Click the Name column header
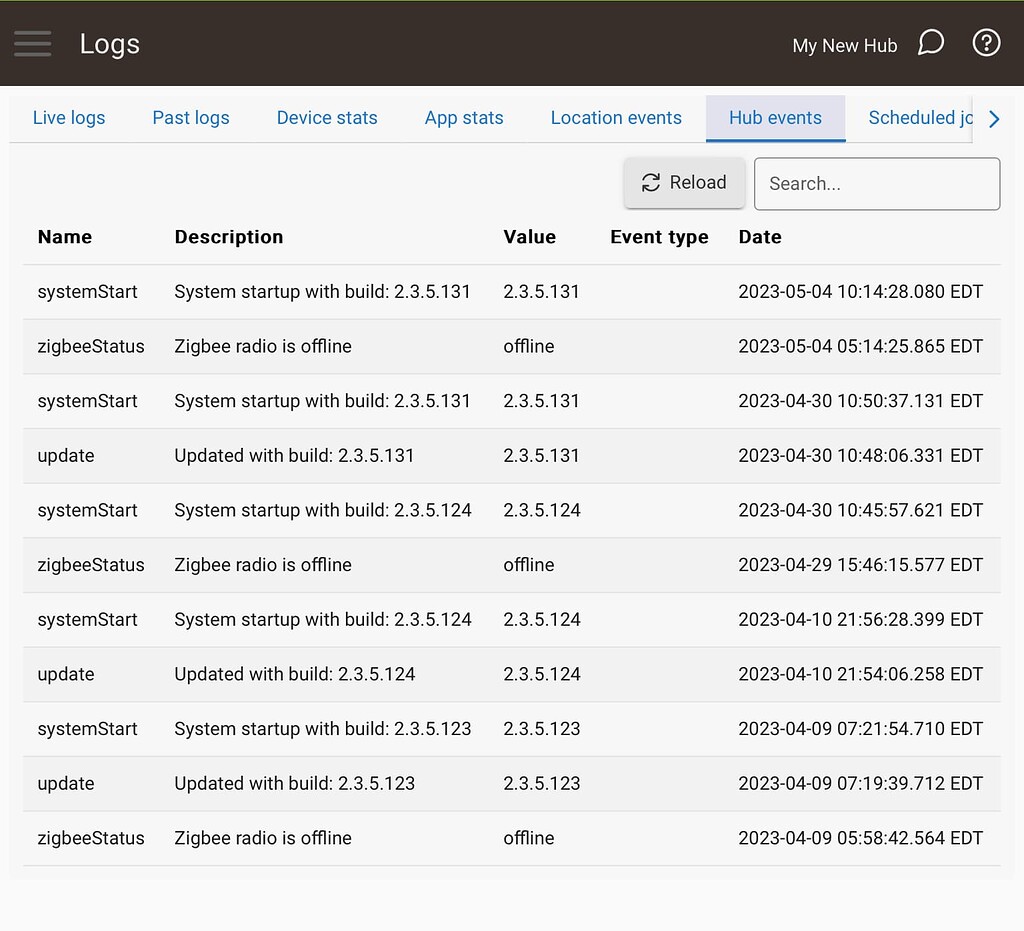Viewport: 1024px width, 931px height. pyautogui.click(x=65, y=237)
